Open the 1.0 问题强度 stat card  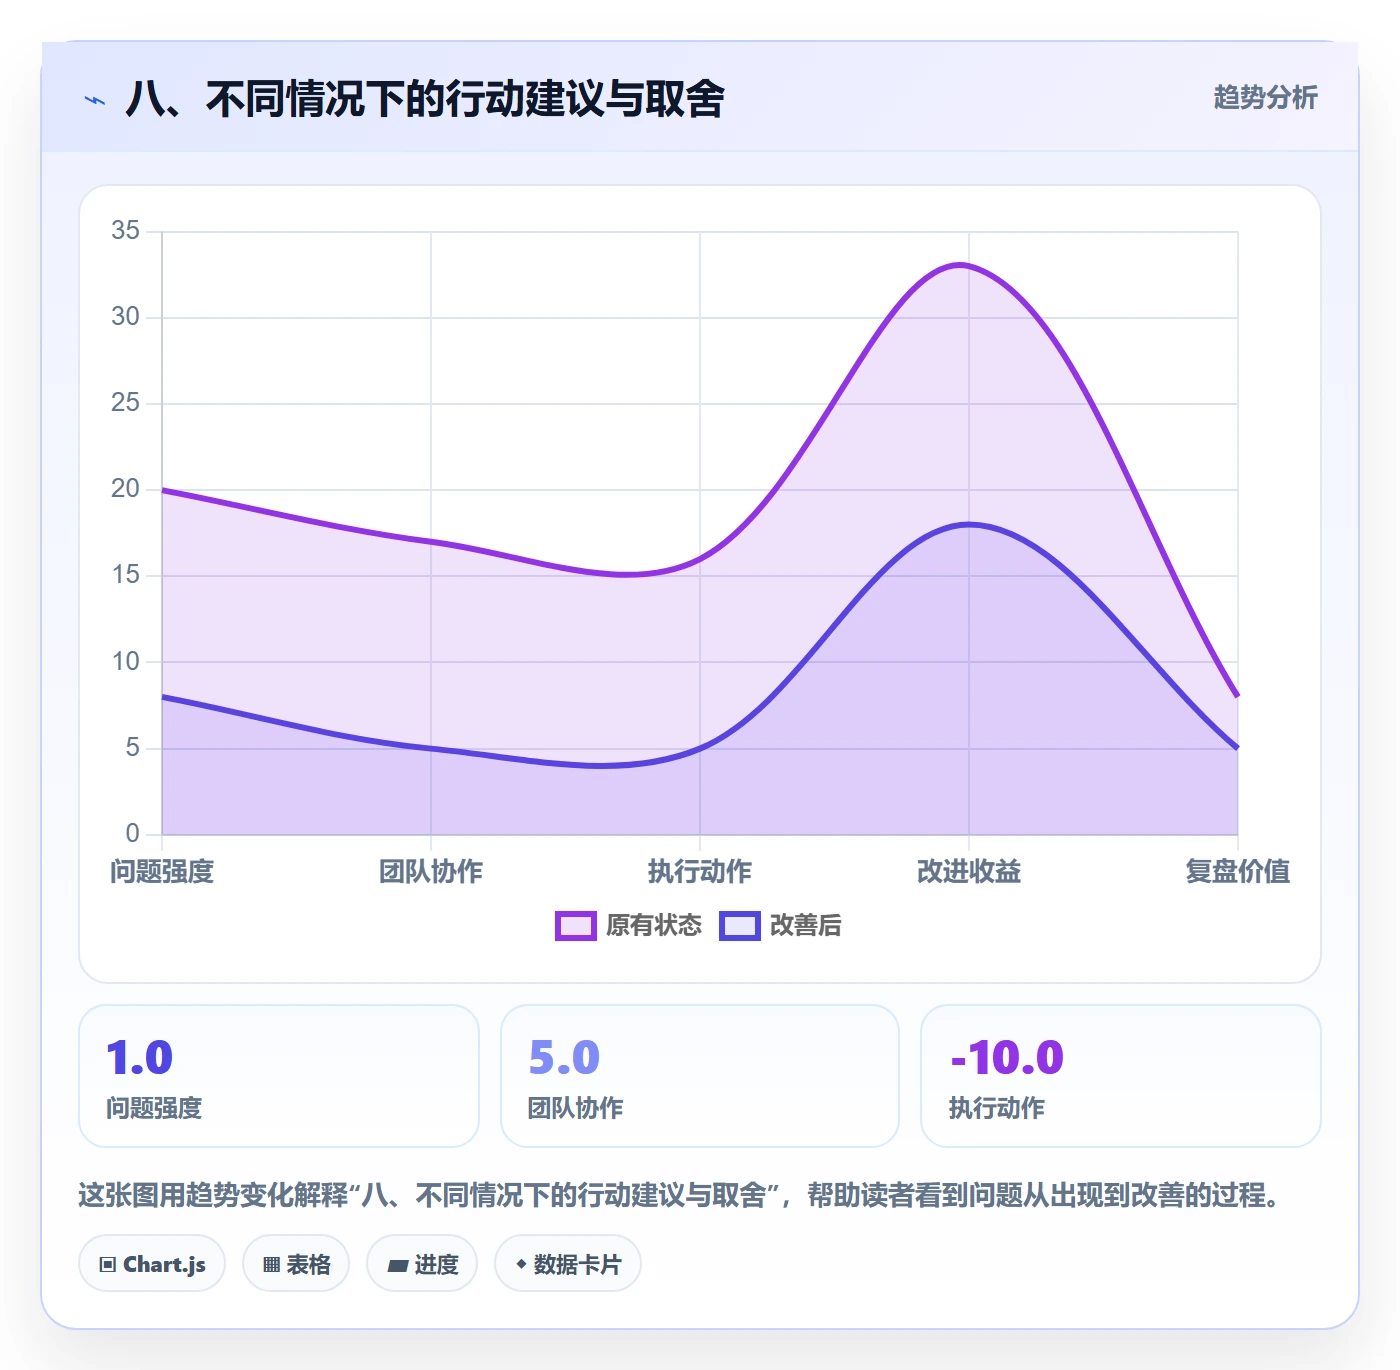[x=279, y=1076]
